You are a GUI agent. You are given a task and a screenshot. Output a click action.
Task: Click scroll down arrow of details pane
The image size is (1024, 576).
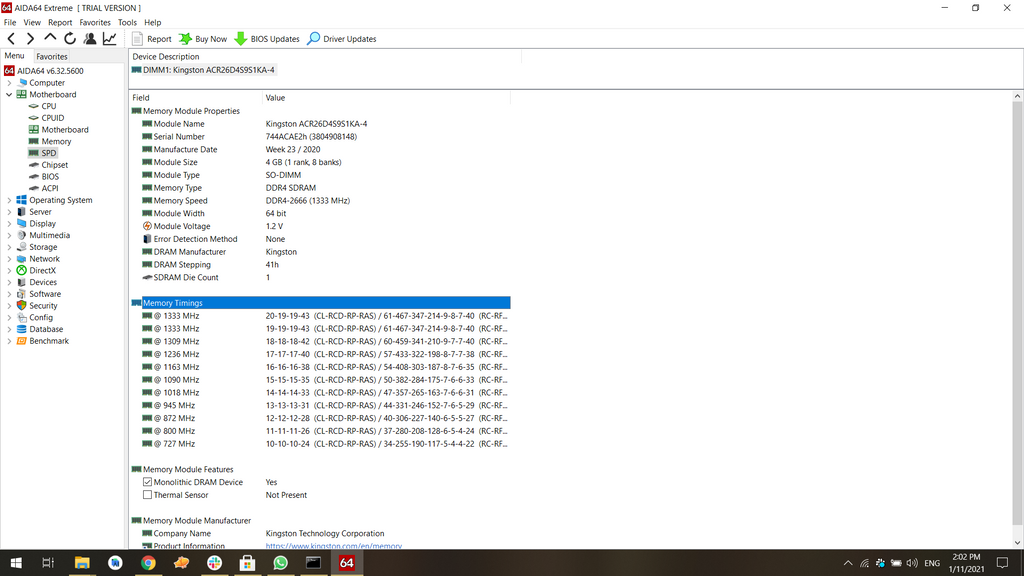tap(1017, 543)
